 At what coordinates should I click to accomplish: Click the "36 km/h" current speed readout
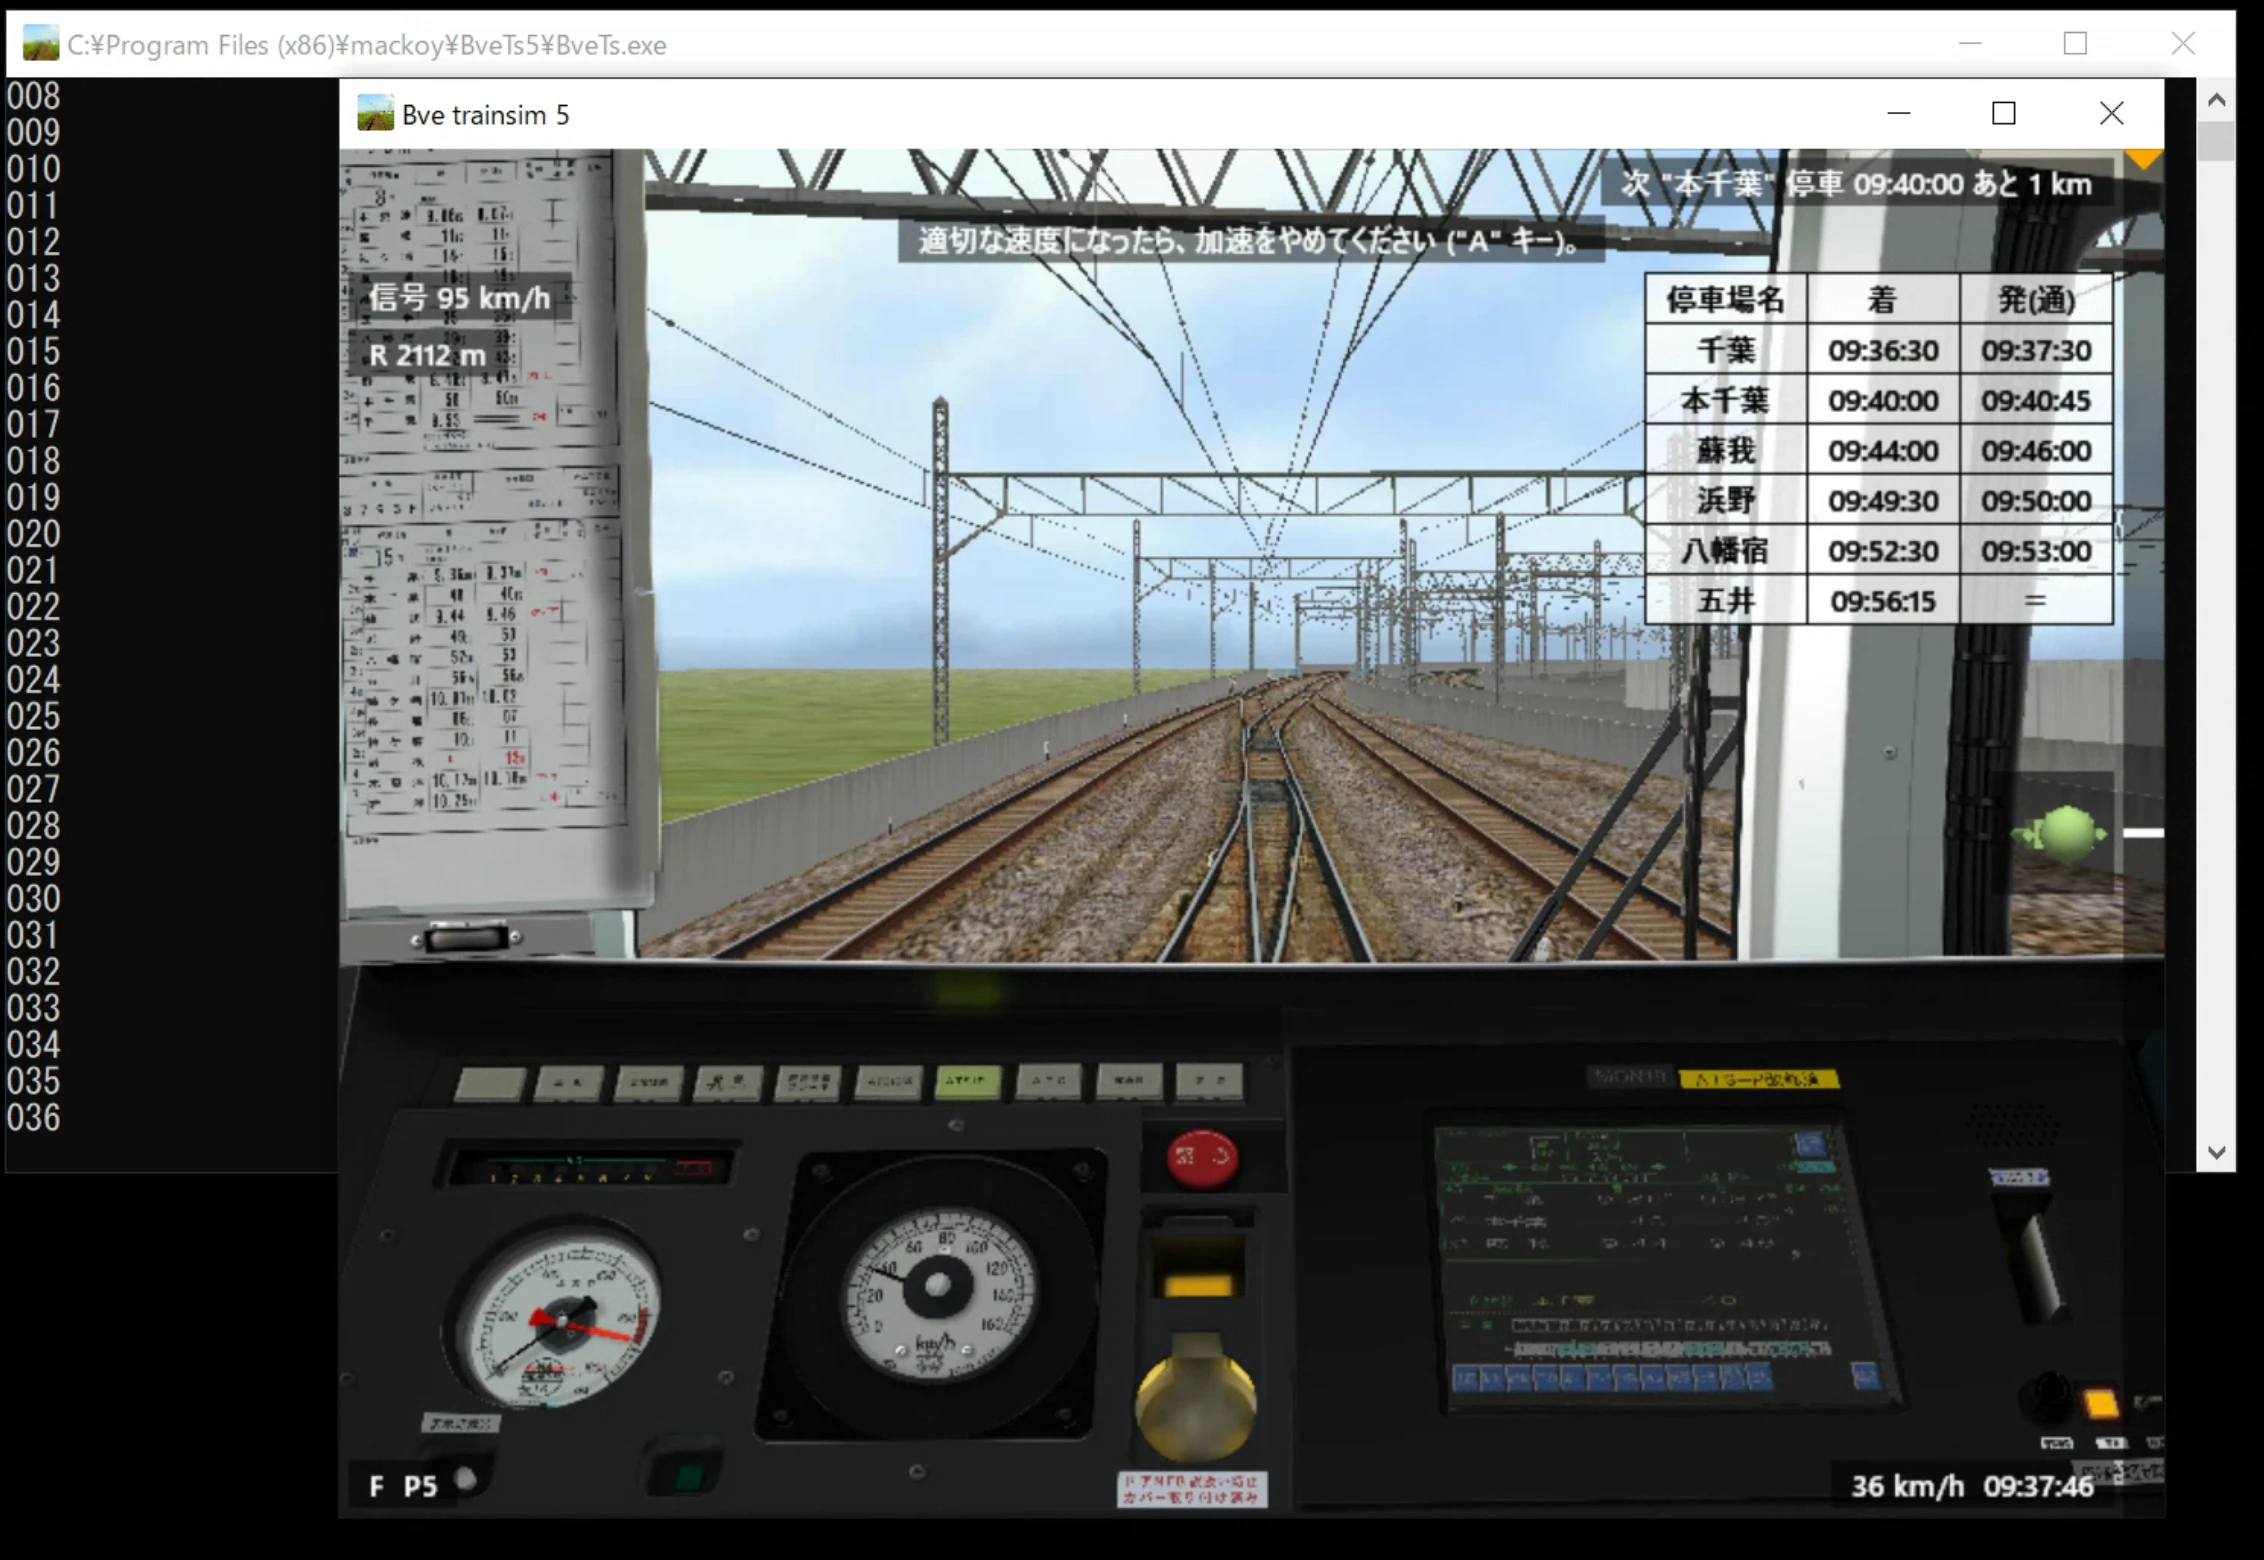pyautogui.click(x=1907, y=1486)
